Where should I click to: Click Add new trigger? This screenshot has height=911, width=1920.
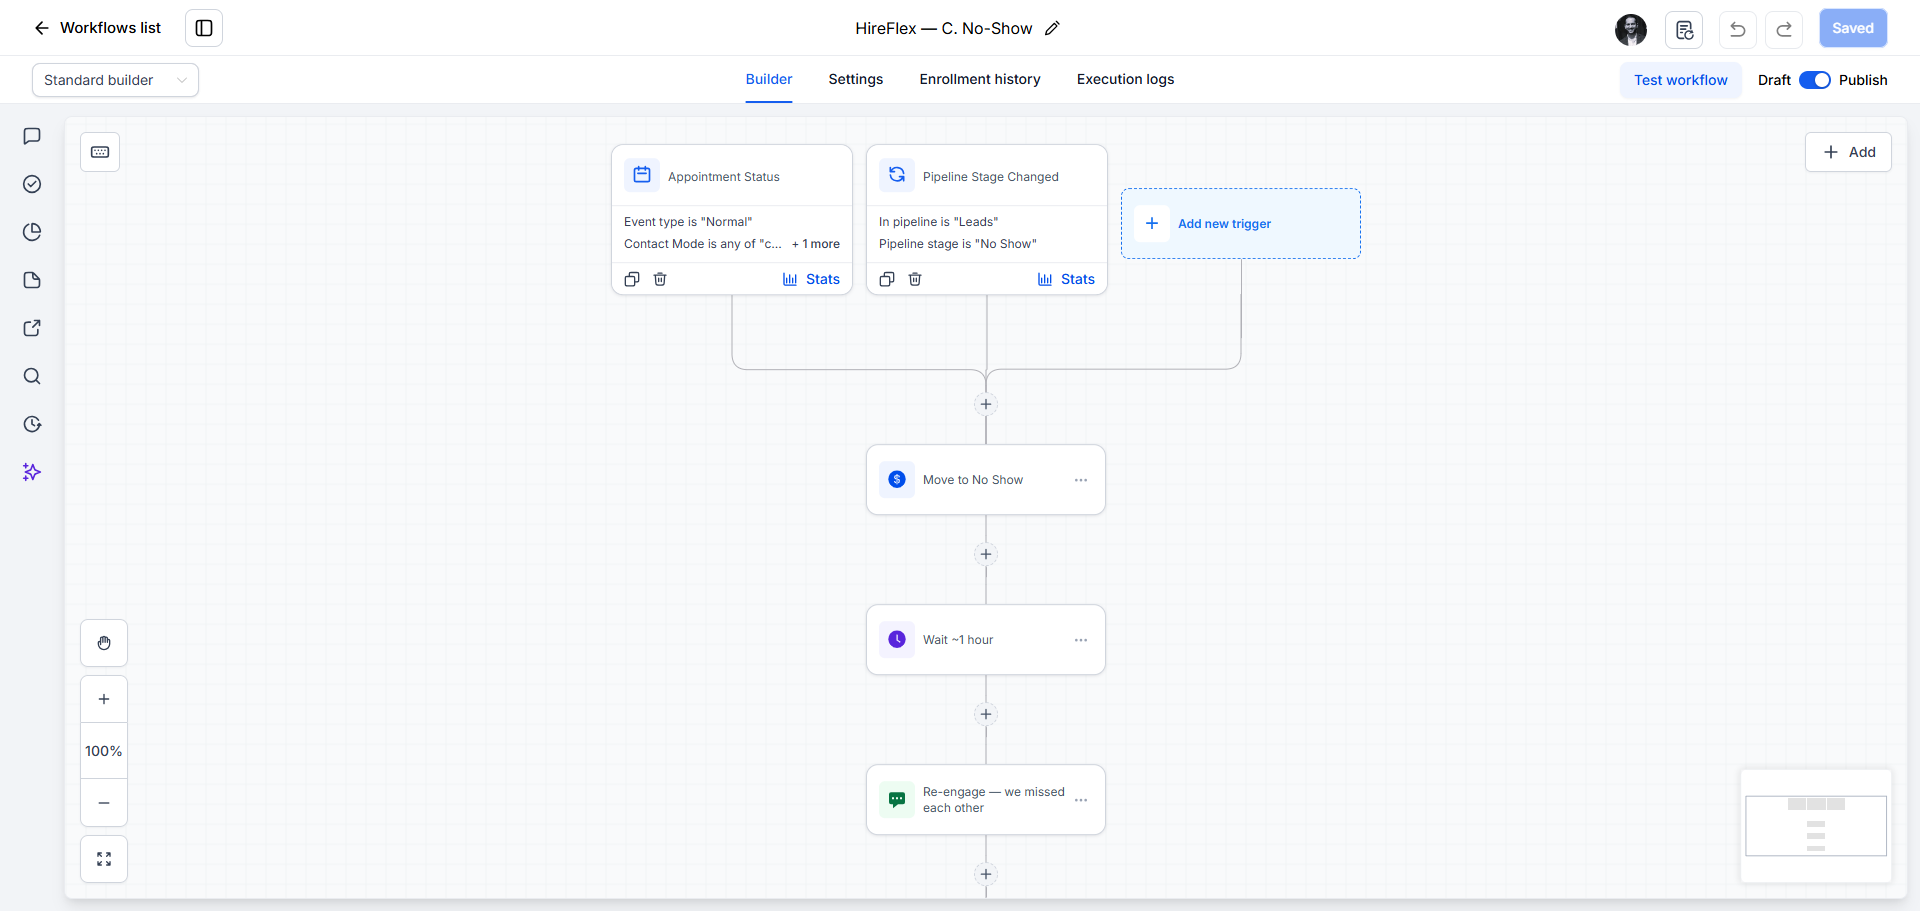[x=1241, y=224]
